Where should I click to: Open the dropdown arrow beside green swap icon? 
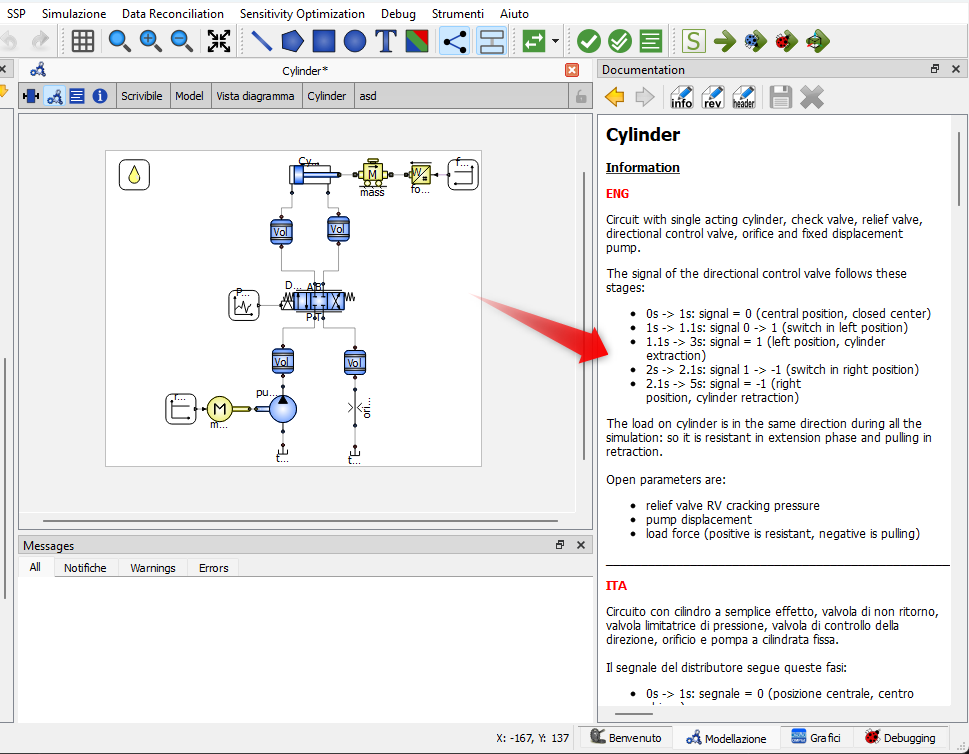(555, 41)
